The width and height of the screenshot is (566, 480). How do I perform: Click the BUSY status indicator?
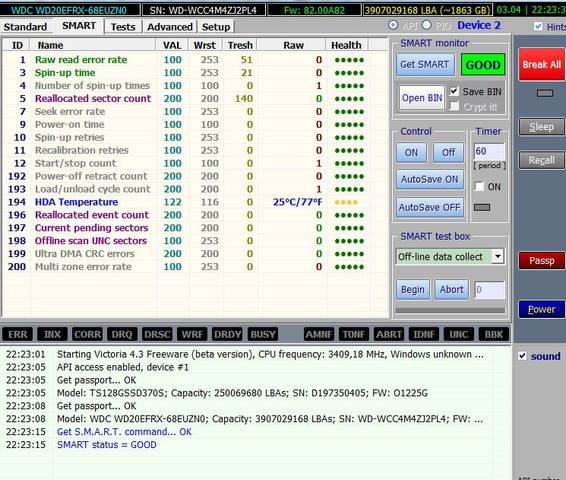point(262,335)
